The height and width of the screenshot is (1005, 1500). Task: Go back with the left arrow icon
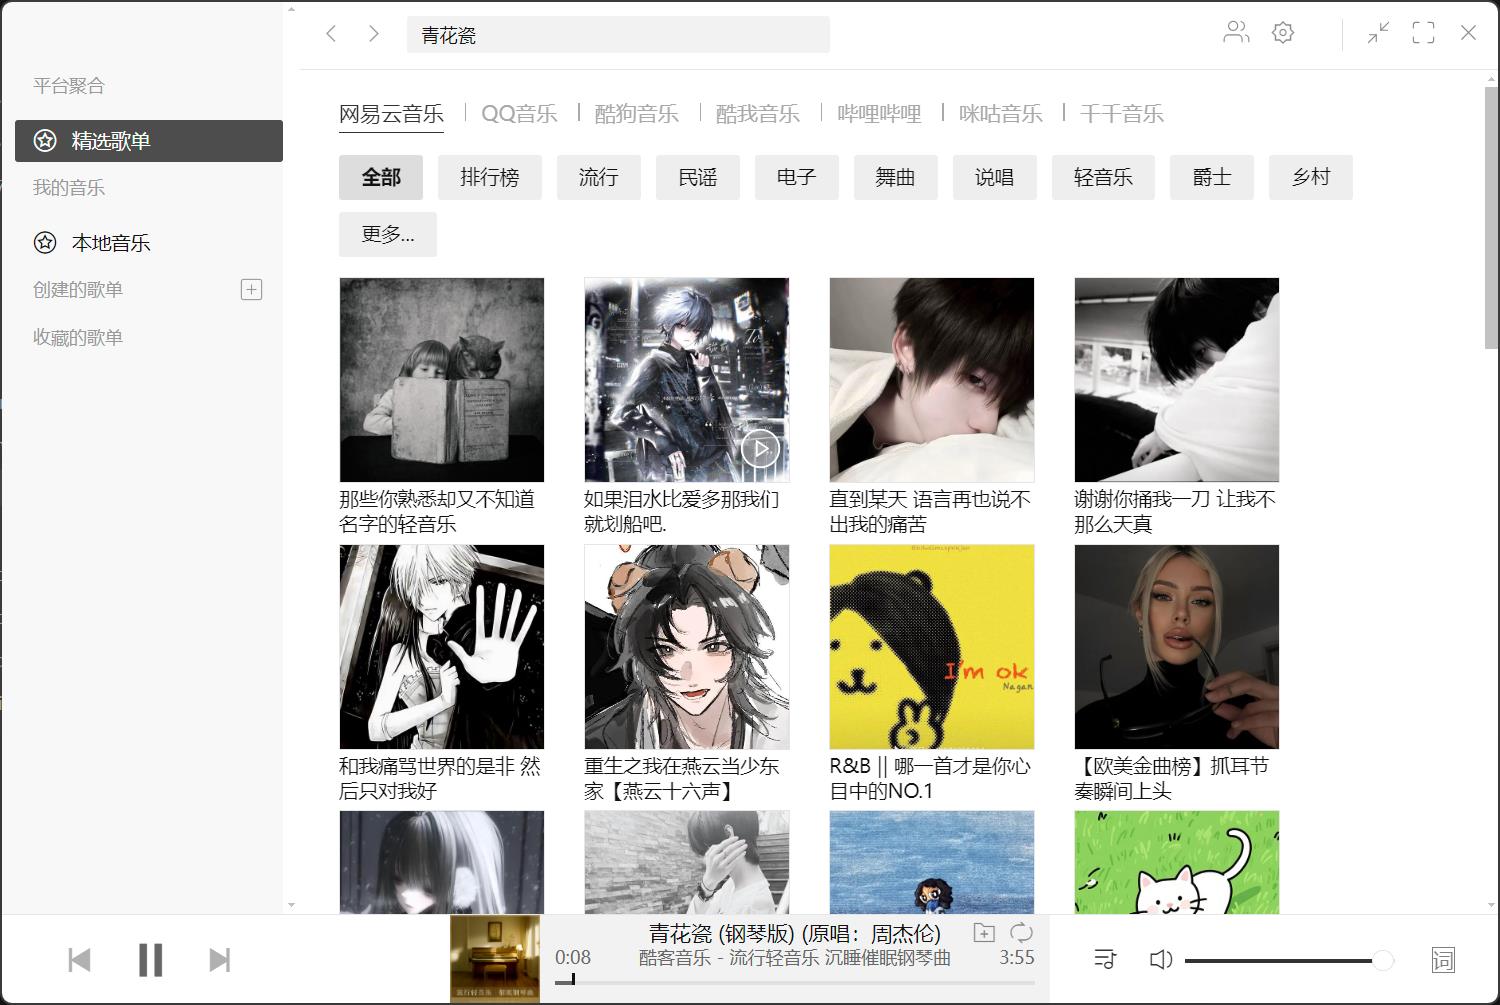[x=331, y=34]
